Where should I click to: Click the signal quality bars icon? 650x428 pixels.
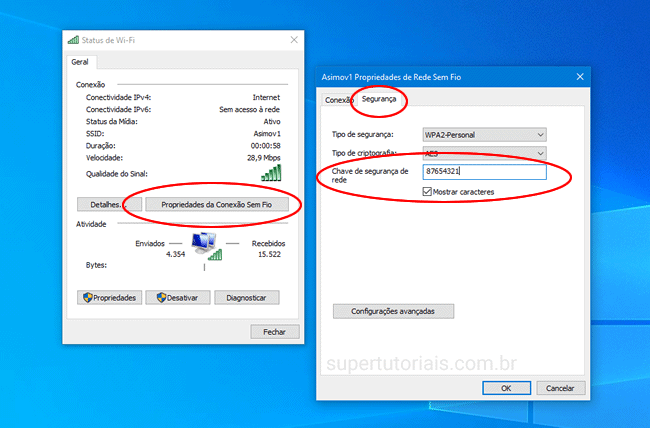point(271,173)
